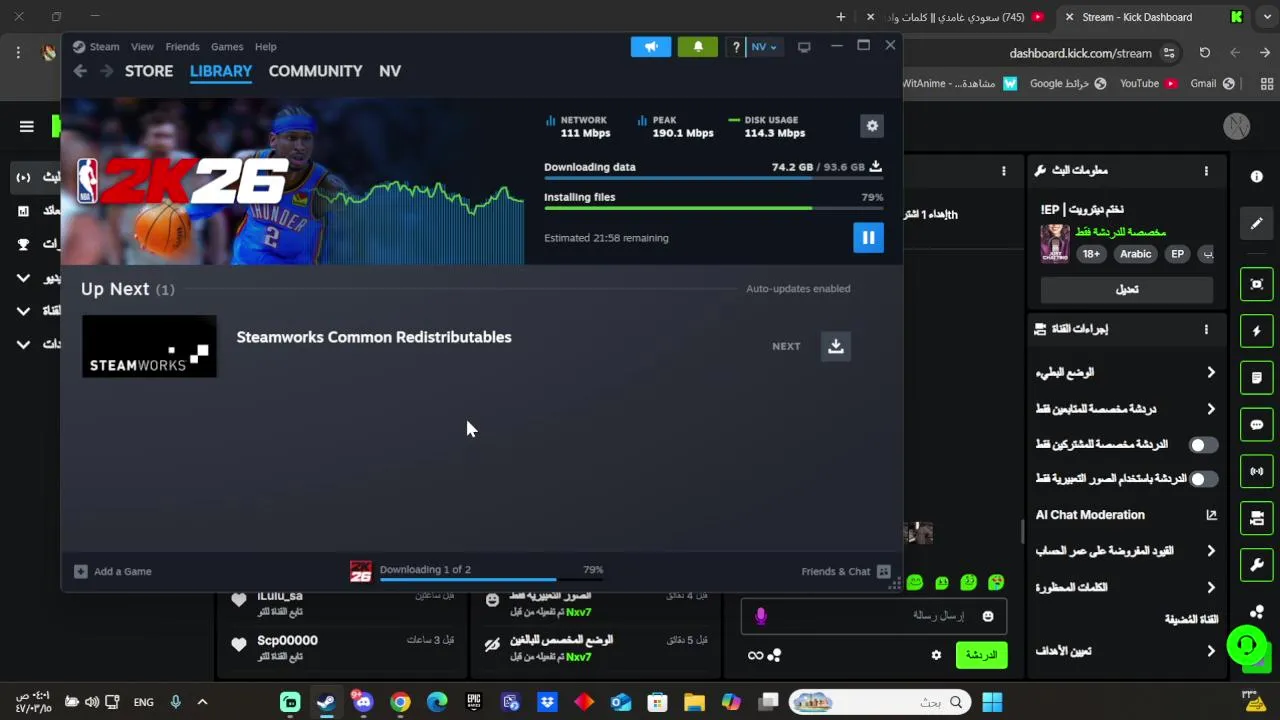The height and width of the screenshot is (720, 1280).
Task: Pause the NBA 2K26 download
Action: 868,238
